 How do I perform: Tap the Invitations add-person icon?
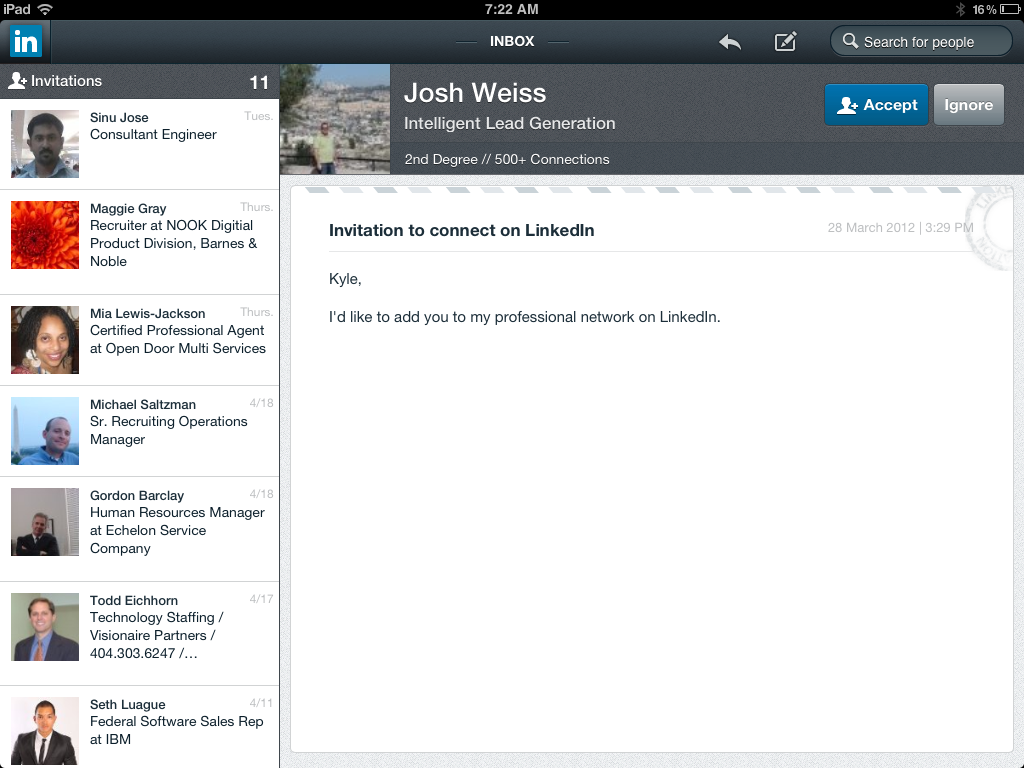click(17, 81)
